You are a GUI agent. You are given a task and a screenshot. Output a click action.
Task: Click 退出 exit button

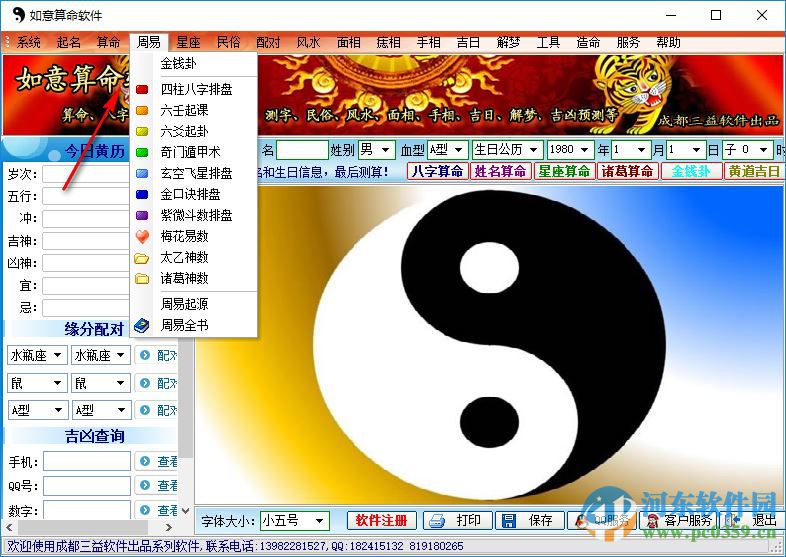point(754,520)
